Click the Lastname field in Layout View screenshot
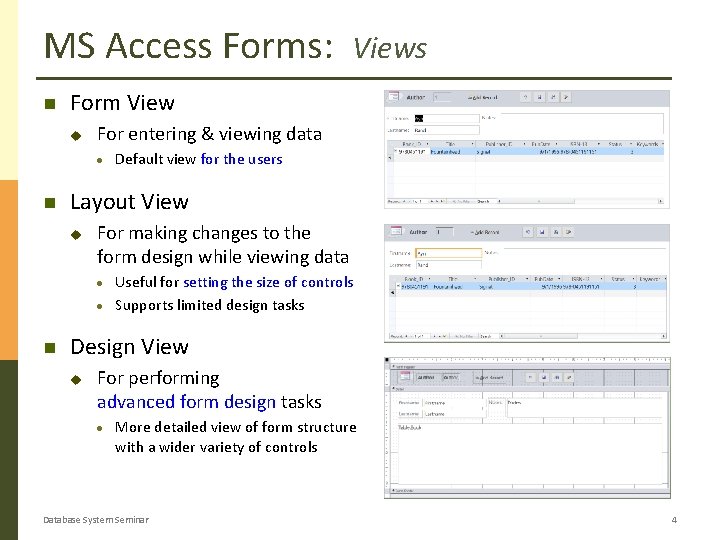The width and height of the screenshot is (720, 540). click(449, 265)
